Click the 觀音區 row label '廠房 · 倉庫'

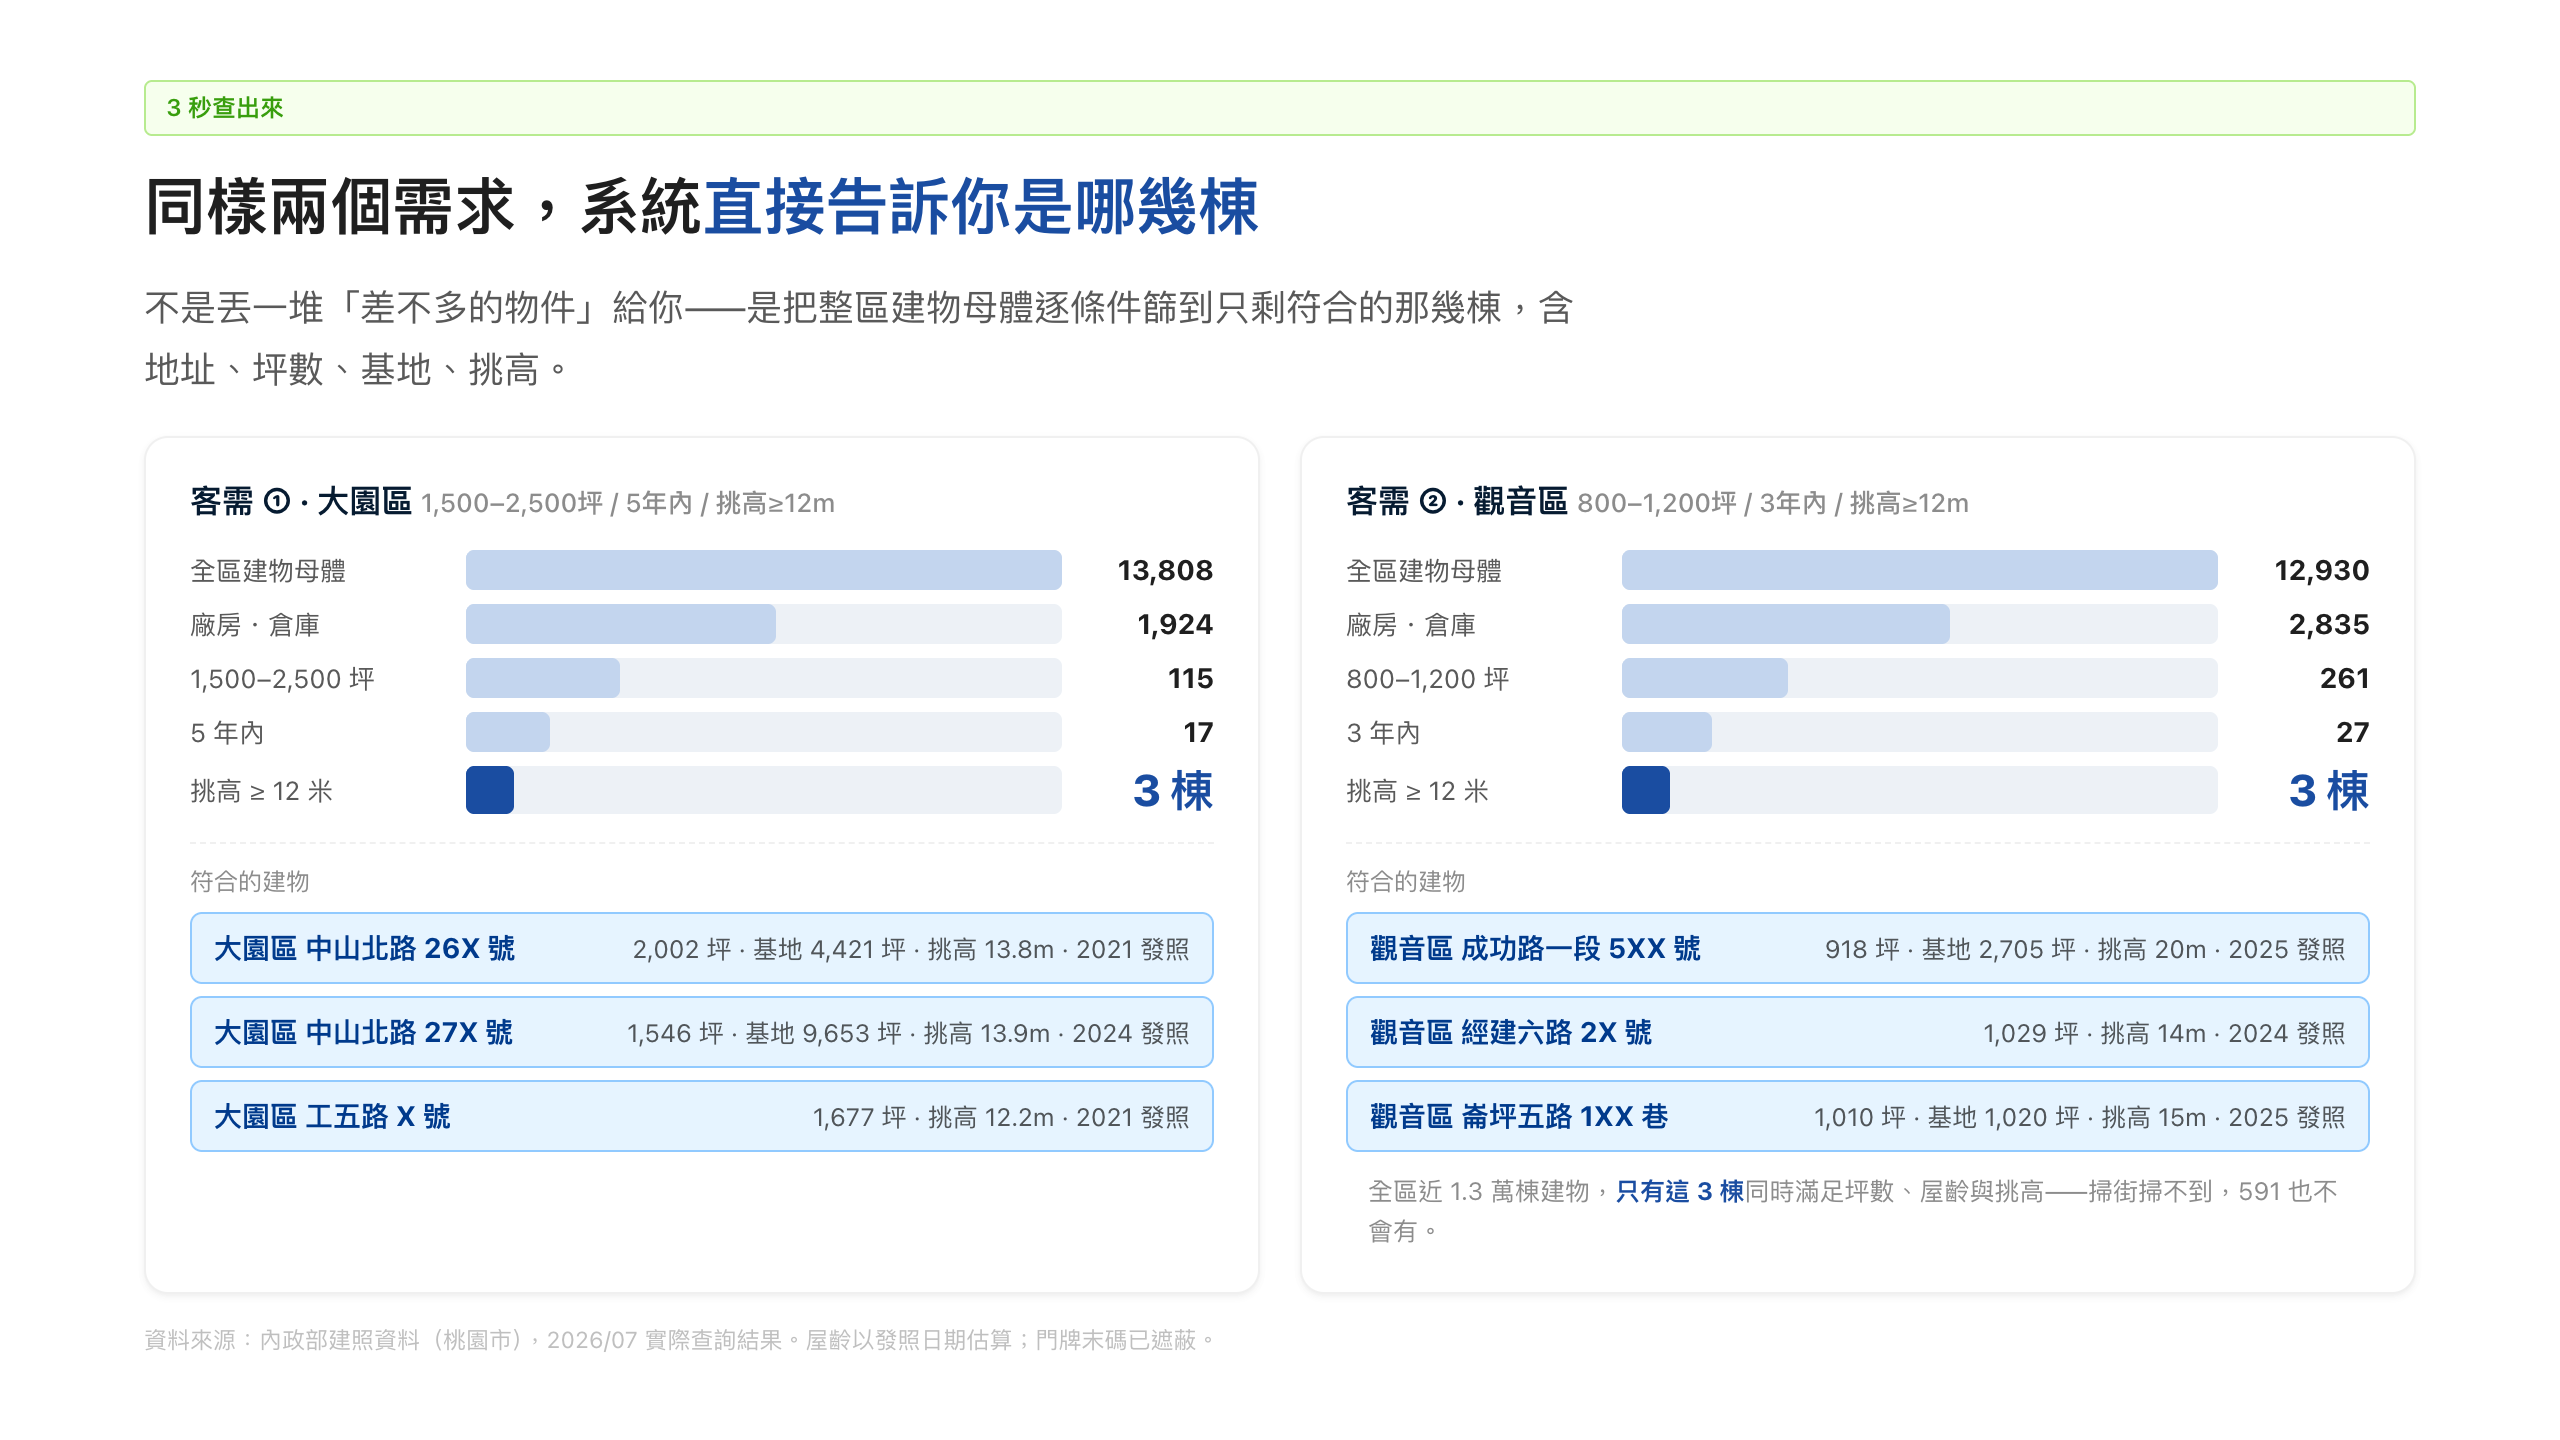tap(1411, 625)
